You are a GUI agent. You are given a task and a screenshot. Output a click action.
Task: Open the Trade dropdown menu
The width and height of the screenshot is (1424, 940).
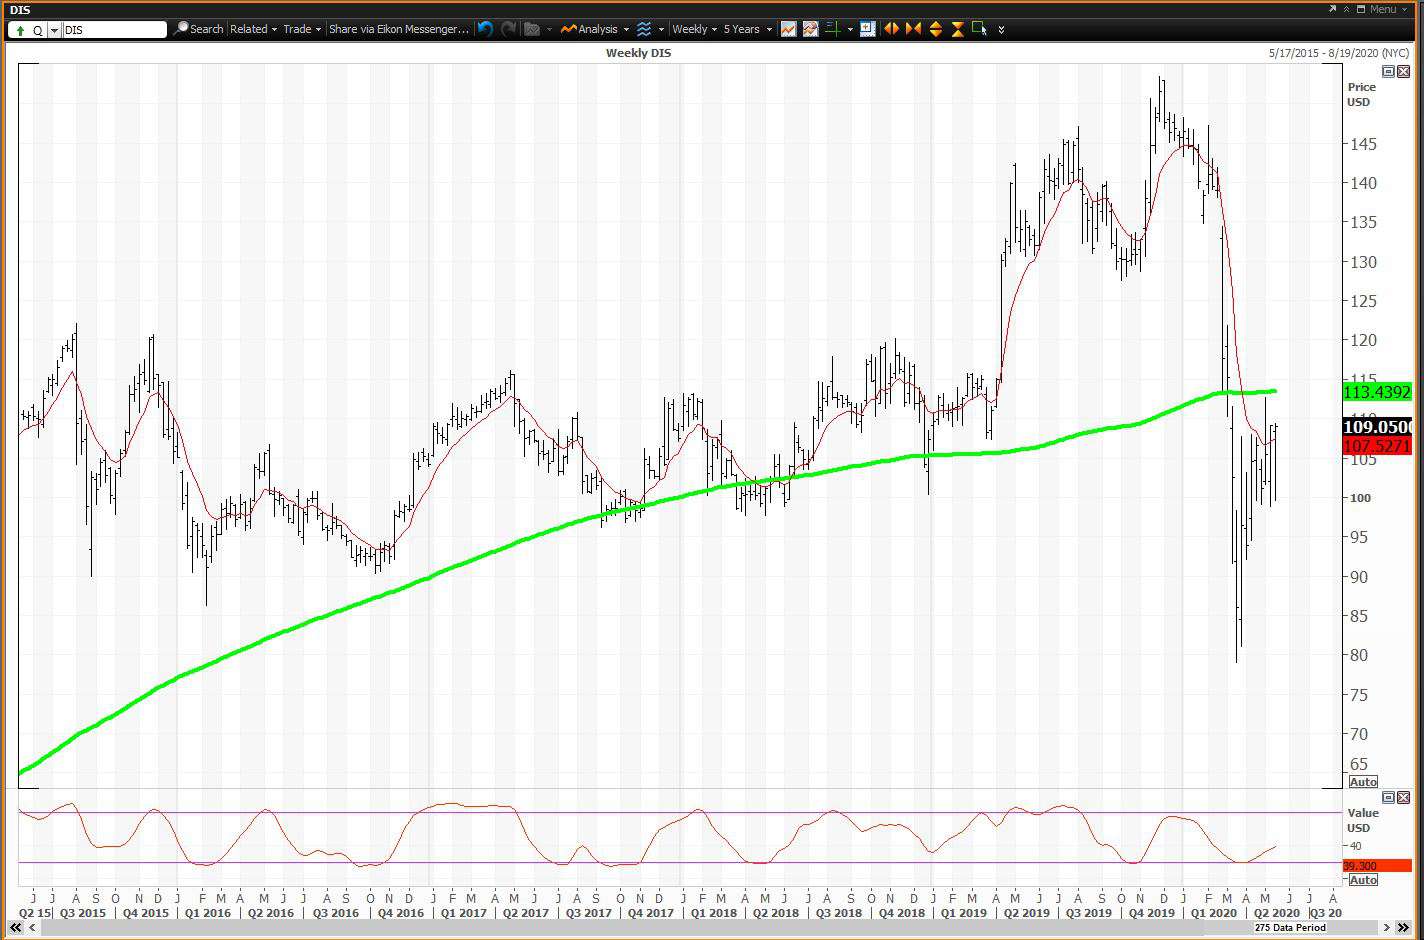(302, 29)
